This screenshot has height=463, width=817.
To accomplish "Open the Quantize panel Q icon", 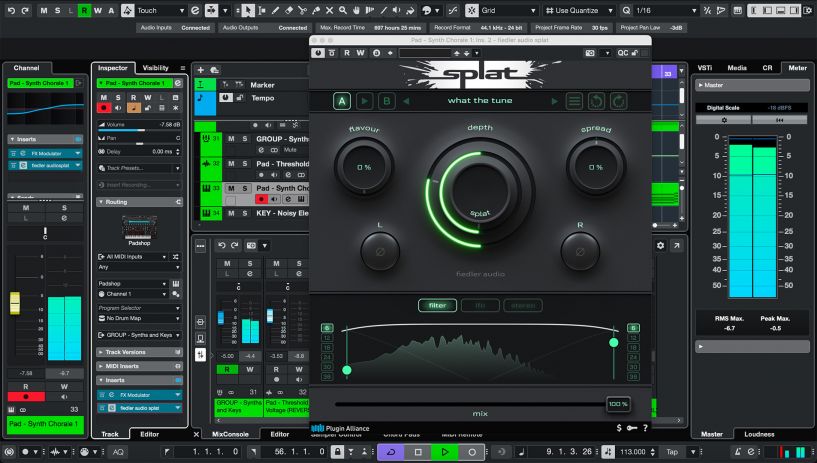I will coord(626,10).
